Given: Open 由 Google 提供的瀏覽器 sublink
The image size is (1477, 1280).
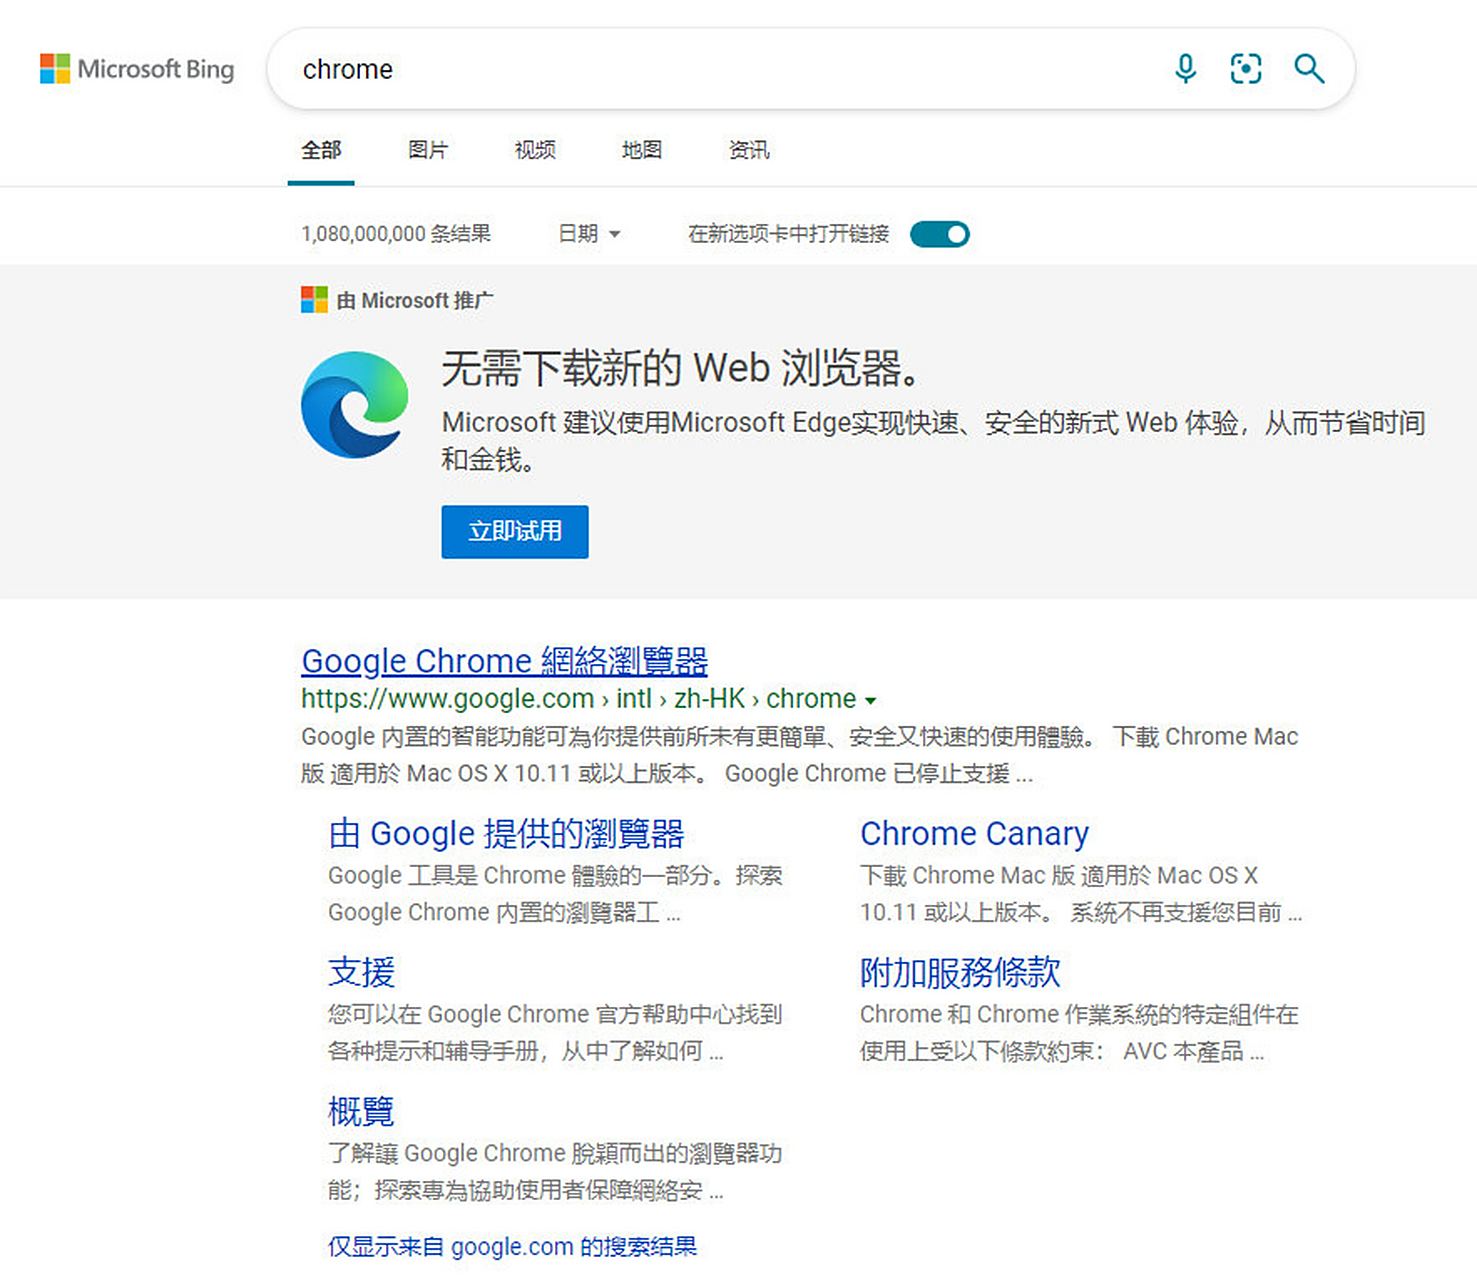Looking at the screenshot, I should click(506, 833).
